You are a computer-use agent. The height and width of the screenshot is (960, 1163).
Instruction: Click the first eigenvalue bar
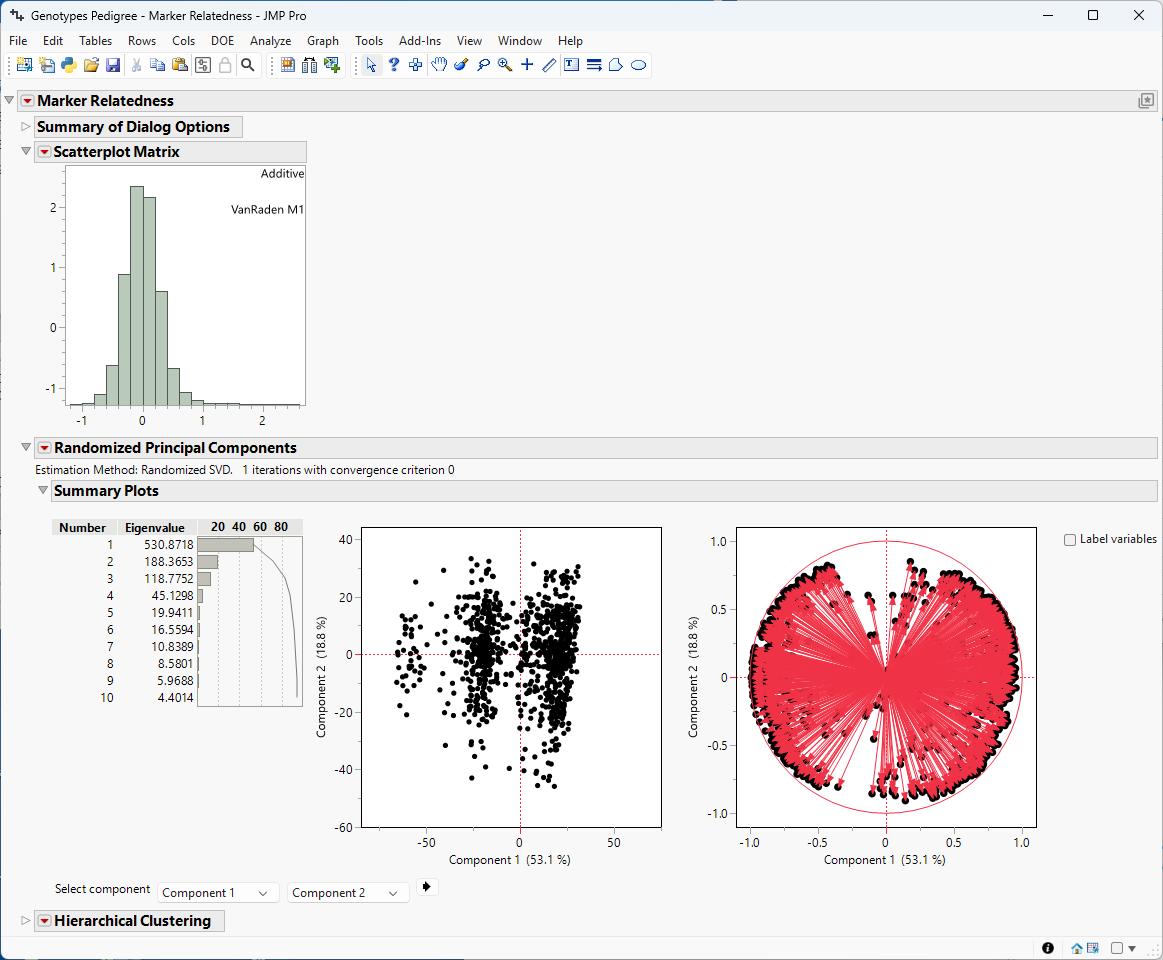(x=225, y=545)
